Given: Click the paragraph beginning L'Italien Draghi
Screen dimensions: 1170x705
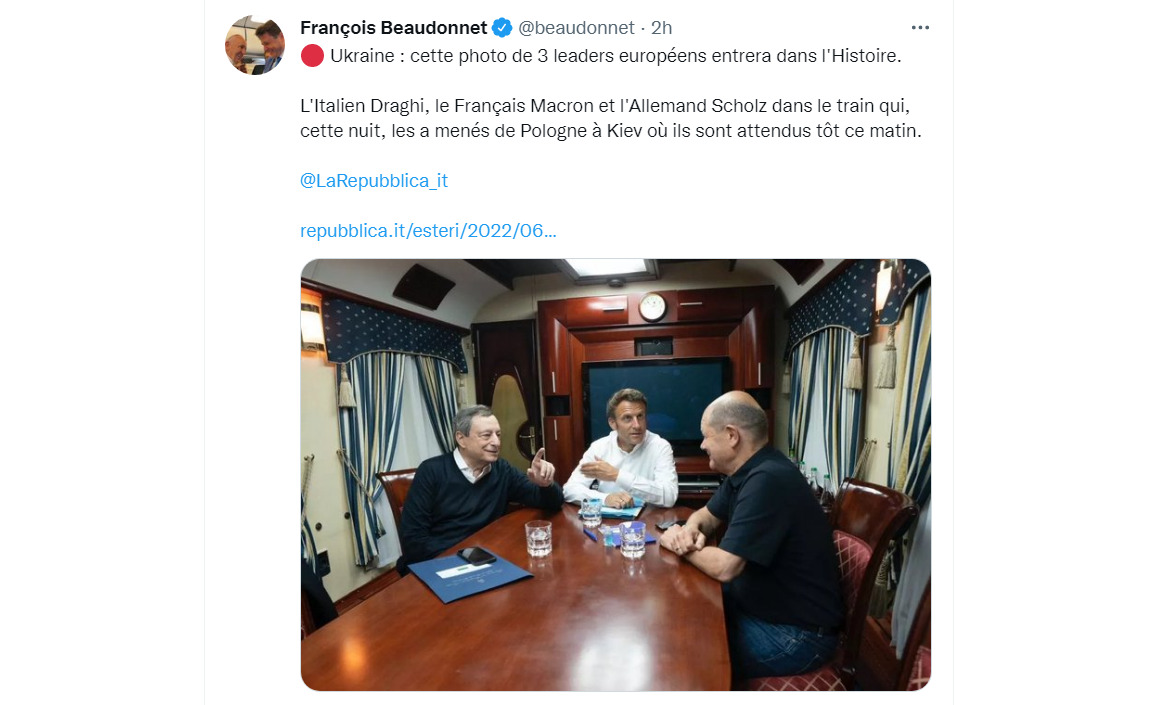Looking at the screenshot, I should (x=611, y=118).
